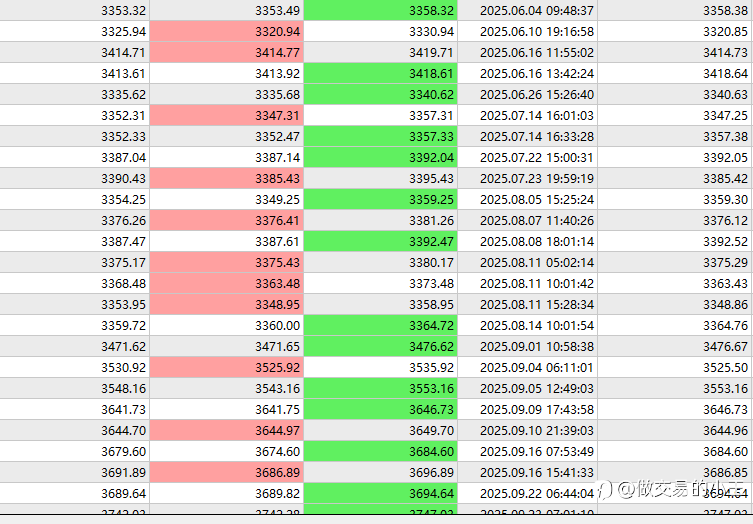
Task: Select timestamp 2025.09.01 10:58:38
Action: 537,346
